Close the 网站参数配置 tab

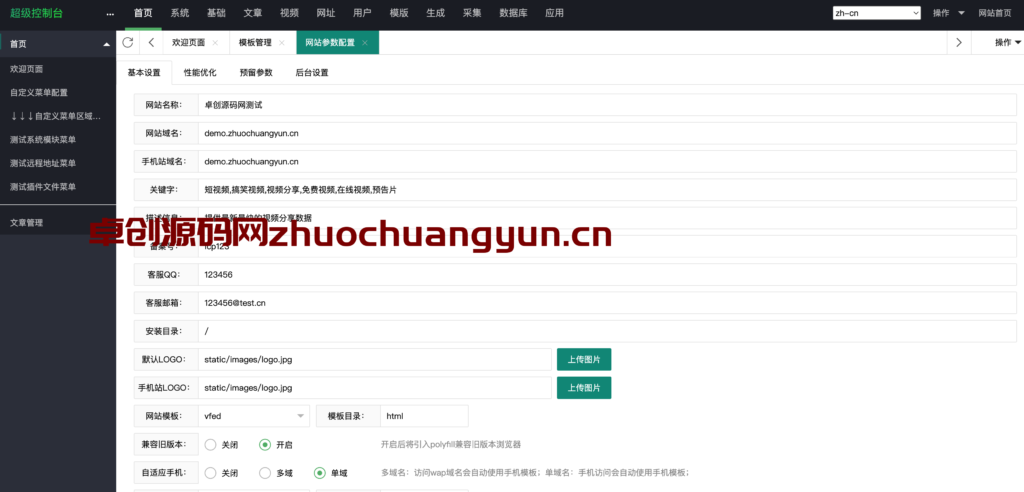[365, 42]
